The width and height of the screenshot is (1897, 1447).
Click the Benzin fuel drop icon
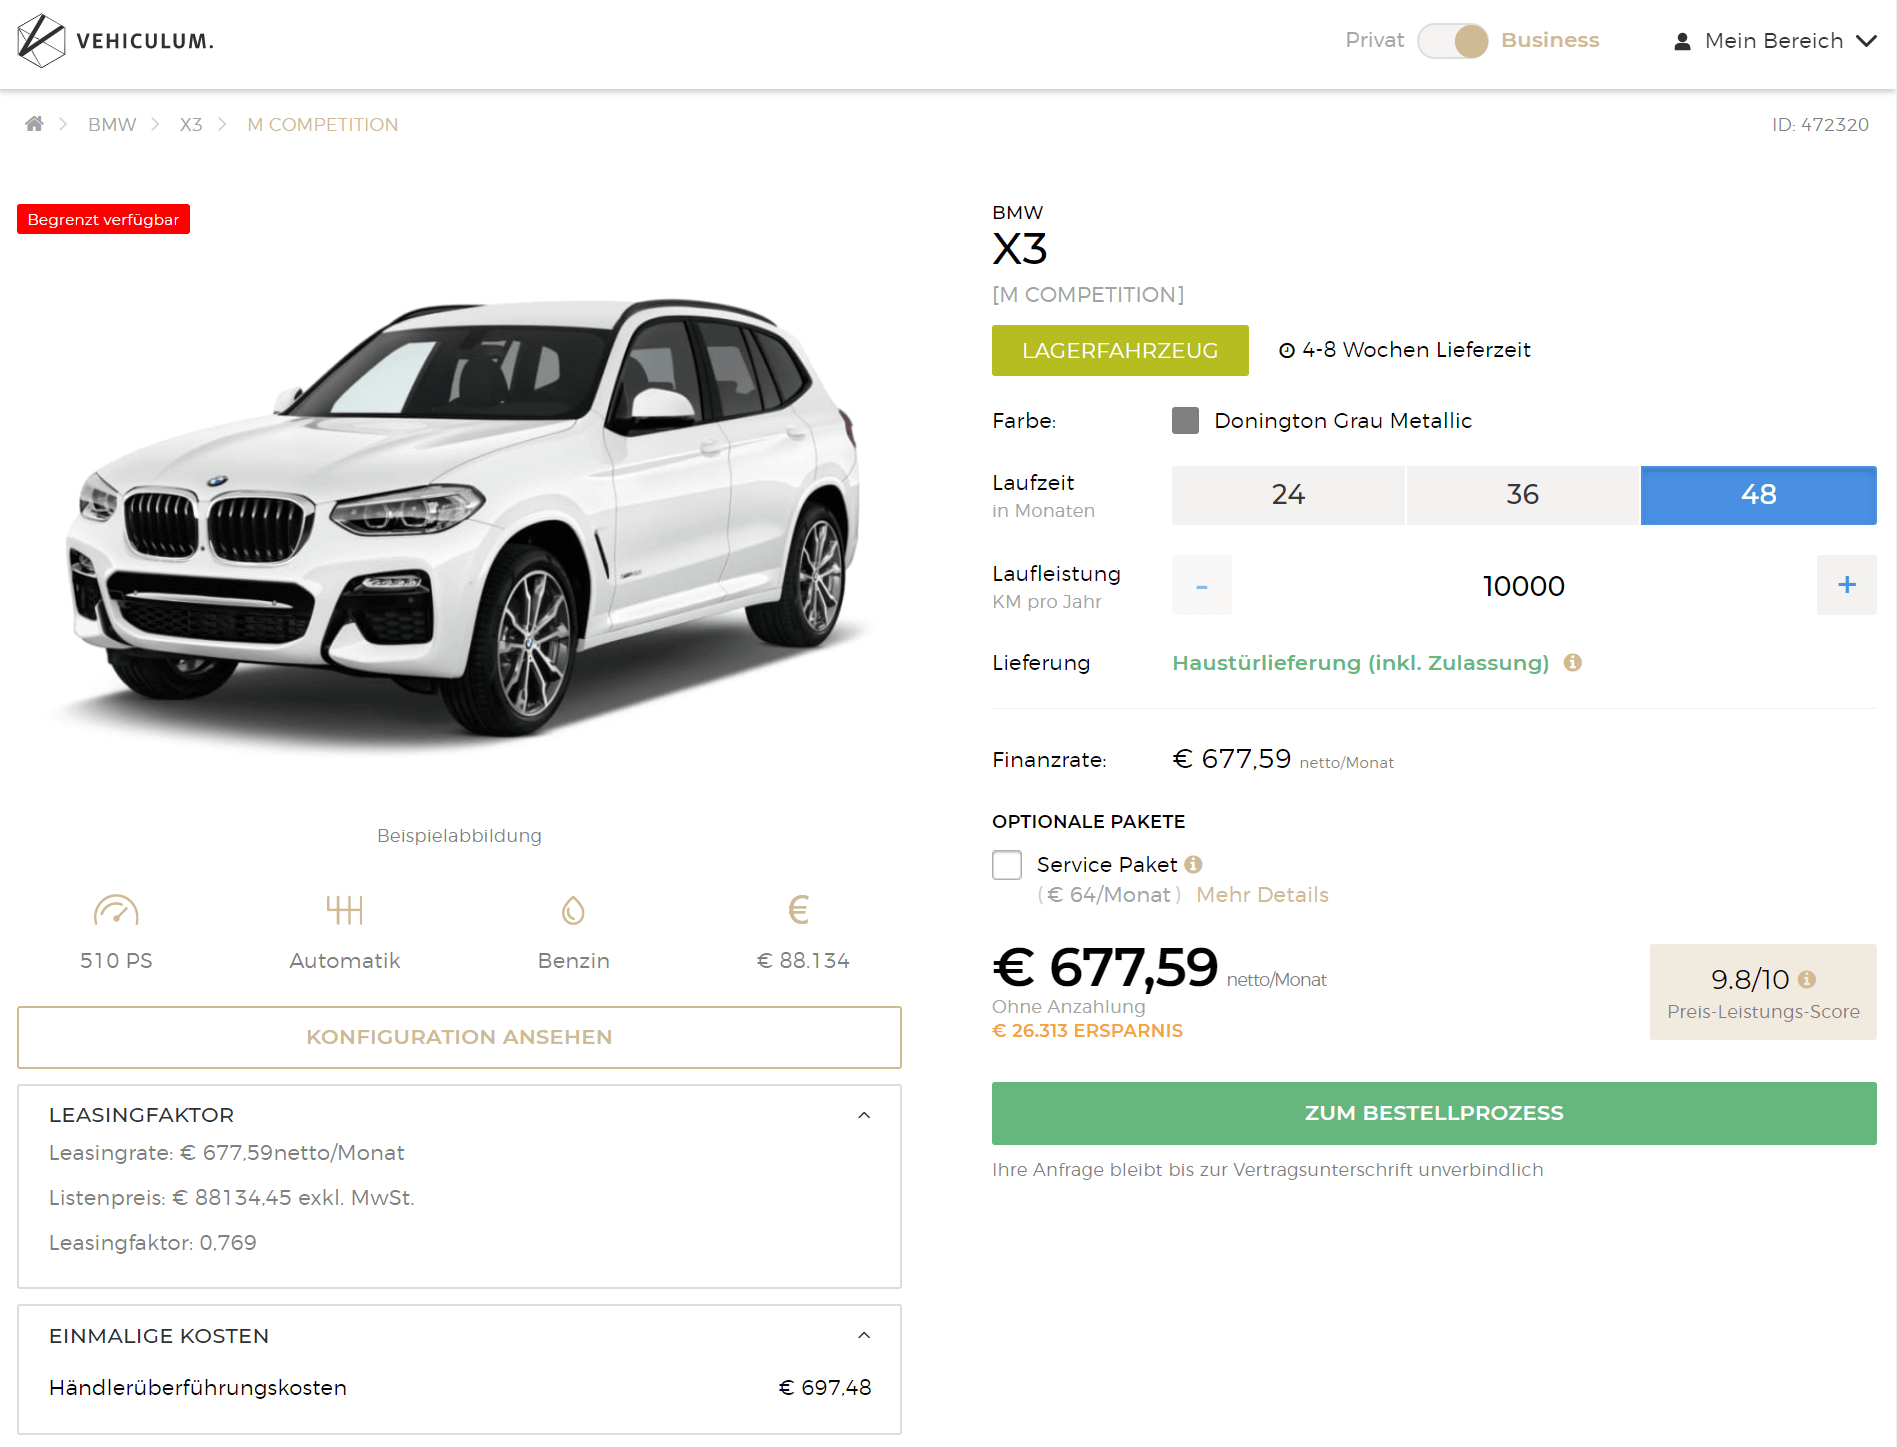(x=573, y=910)
